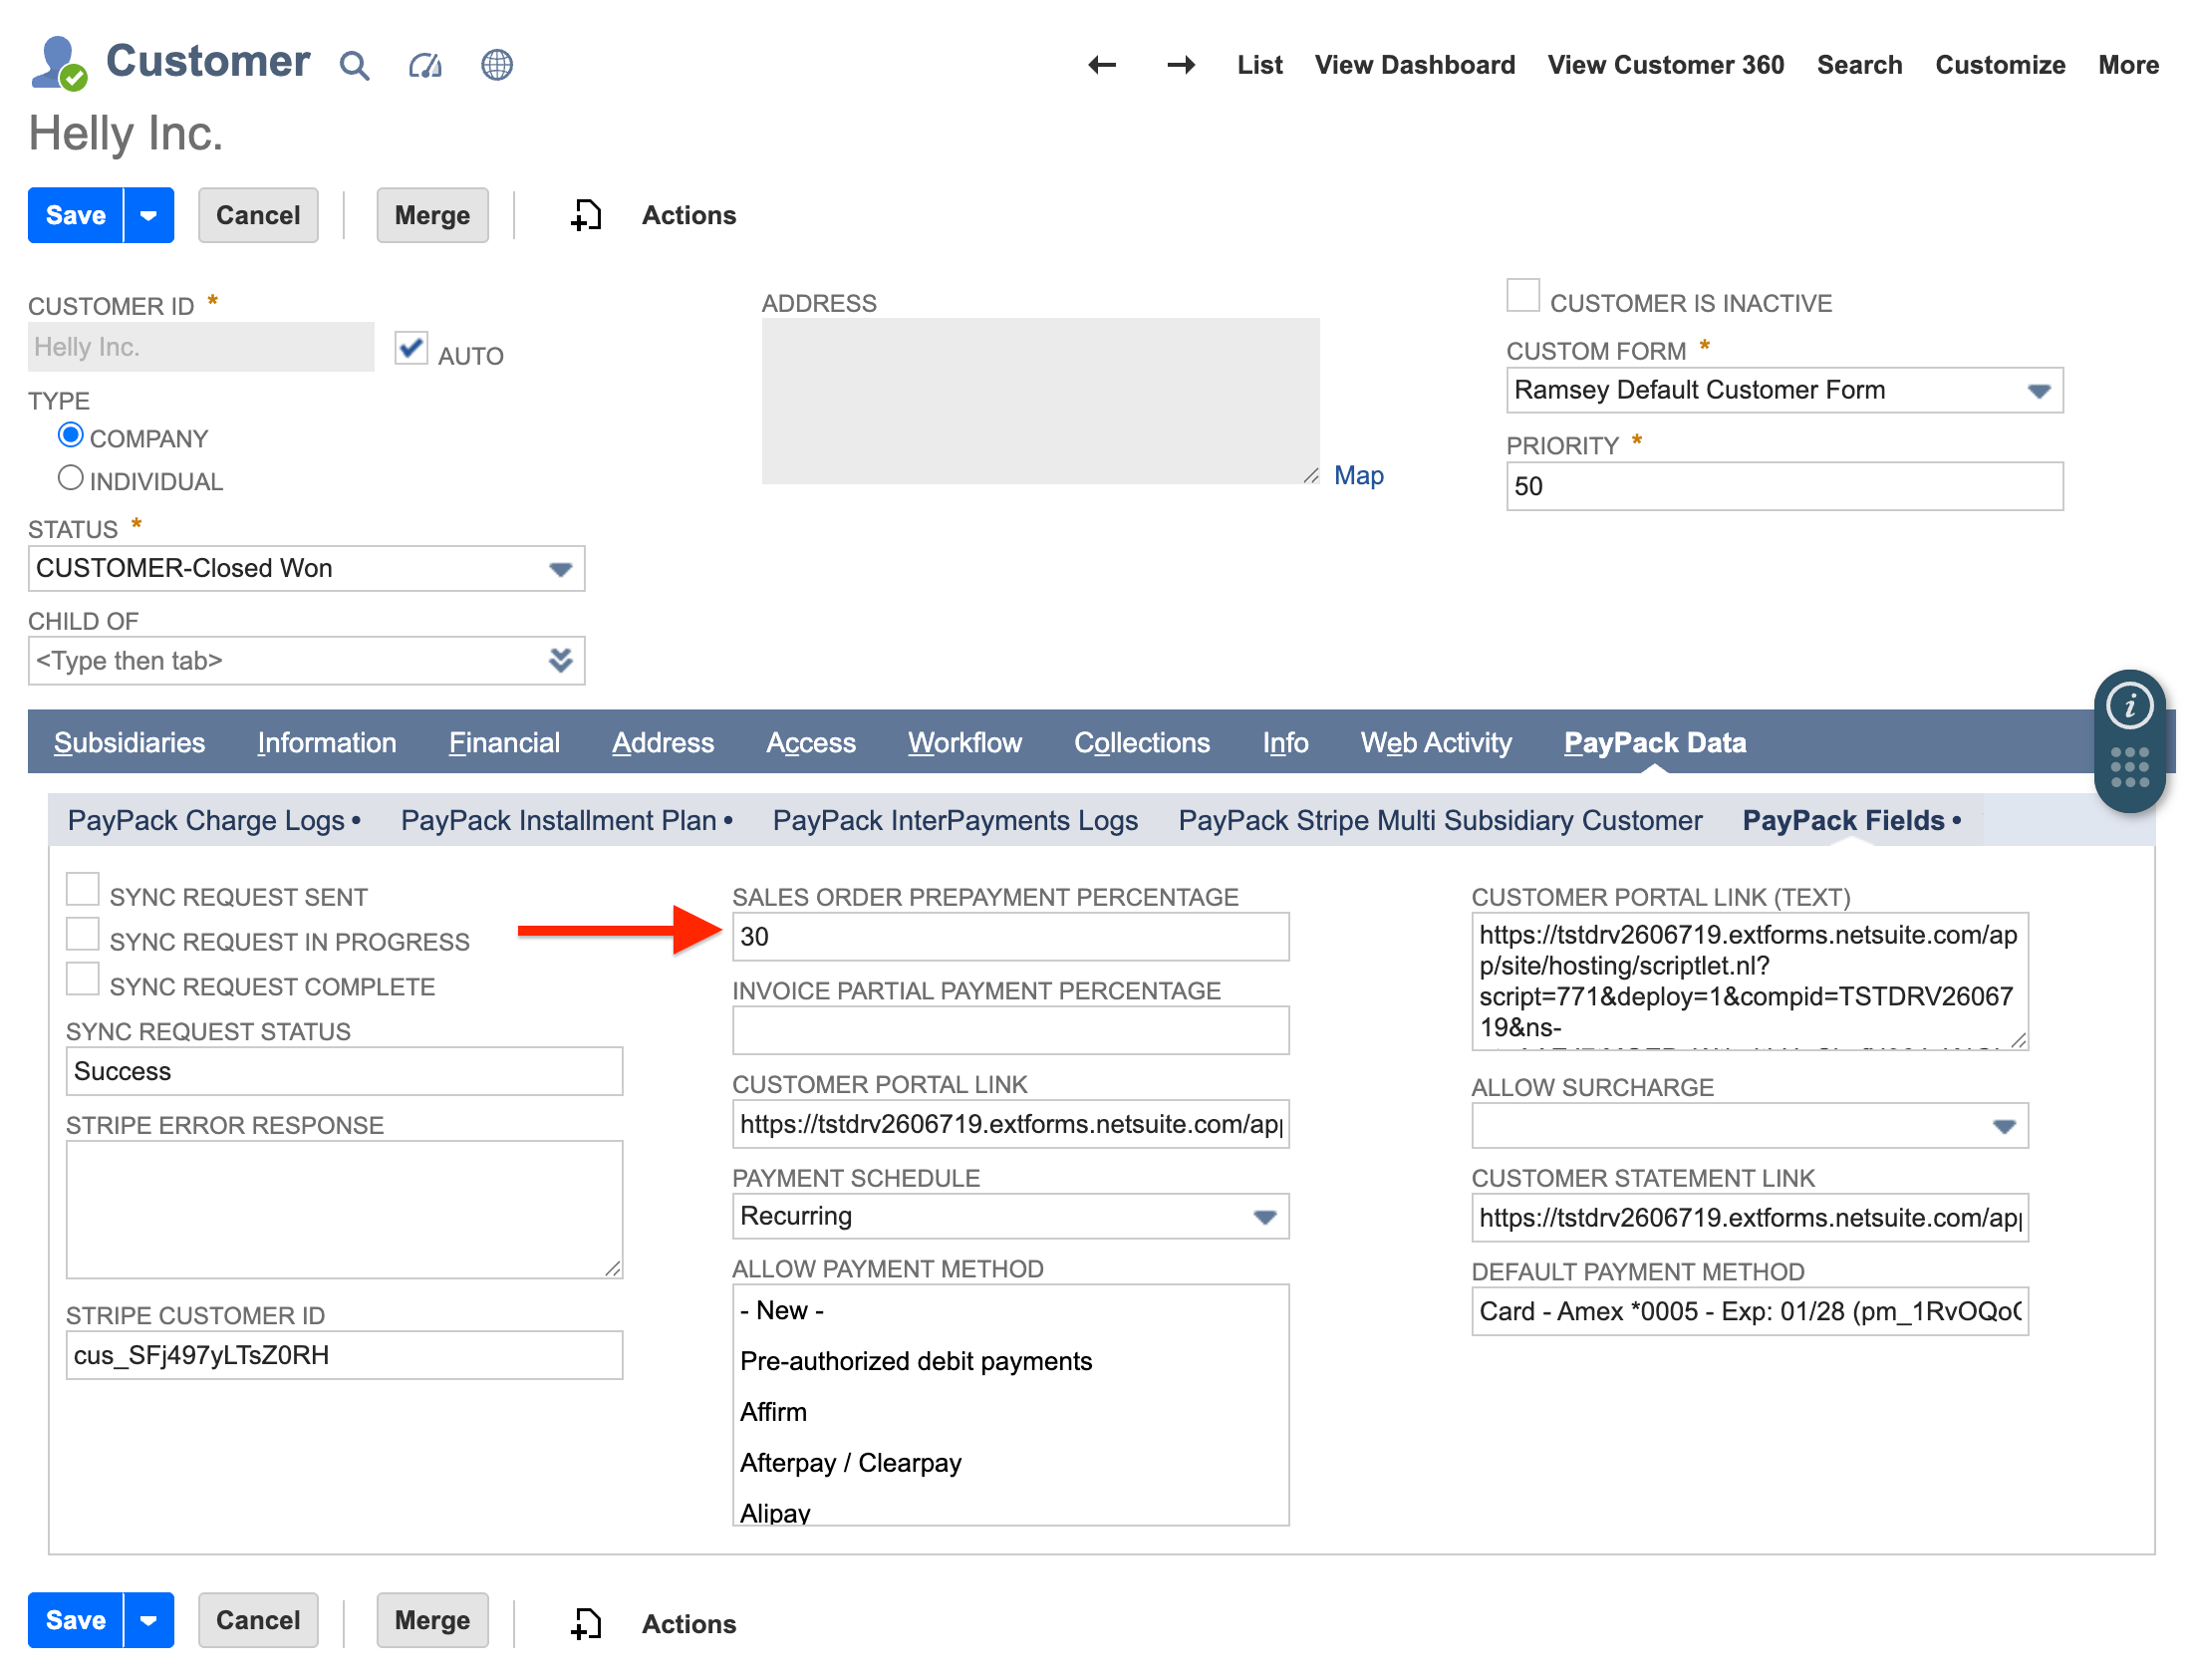Click the new note icon beside top Actions
The width and height of the screenshot is (2192, 1680).
tap(586, 215)
